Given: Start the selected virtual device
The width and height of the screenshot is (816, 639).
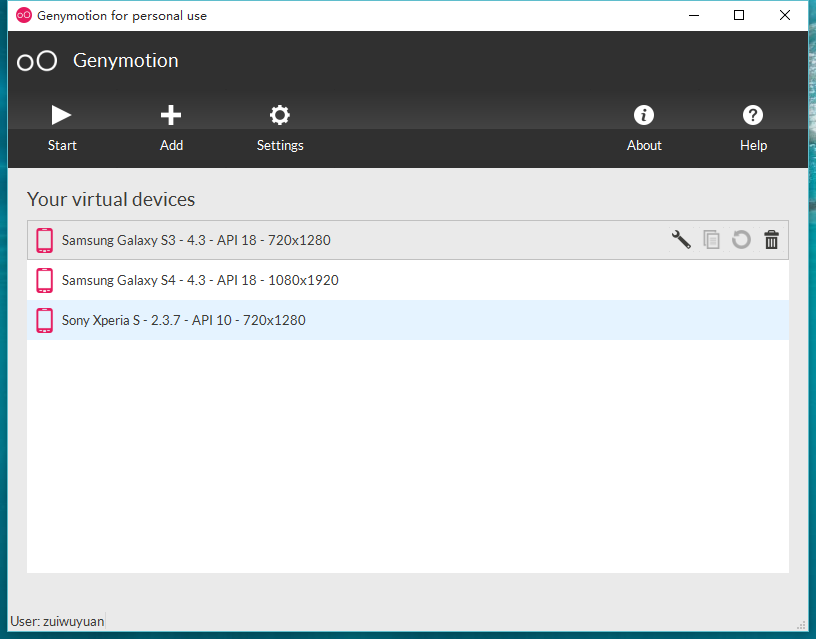Looking at the screenshot, I should pyautogui.click(x=61, y=127).
